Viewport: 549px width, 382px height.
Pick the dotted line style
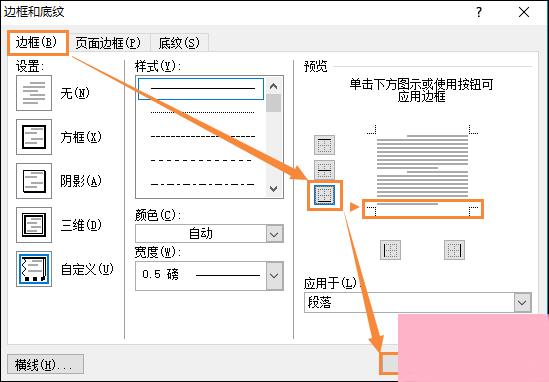[201, 112]
